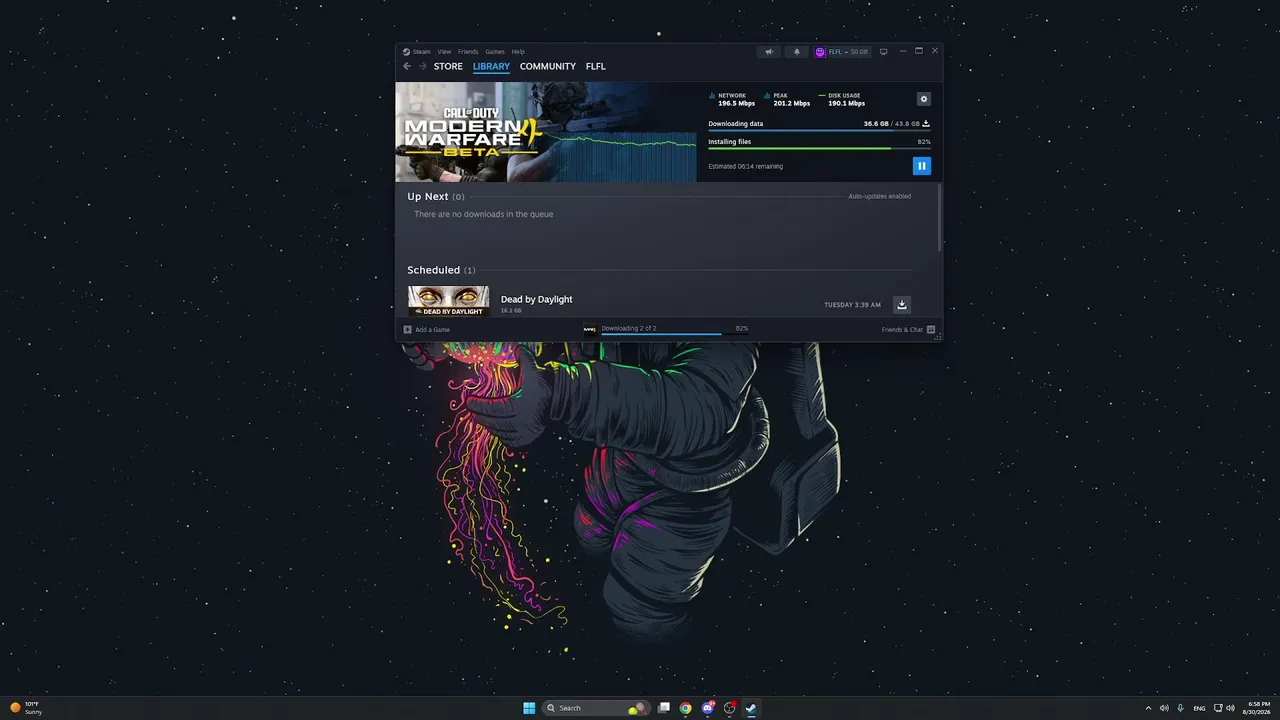Open Task View on the taskbar
This screenshot has height=720, width=1280.
[x=663, y=708]
